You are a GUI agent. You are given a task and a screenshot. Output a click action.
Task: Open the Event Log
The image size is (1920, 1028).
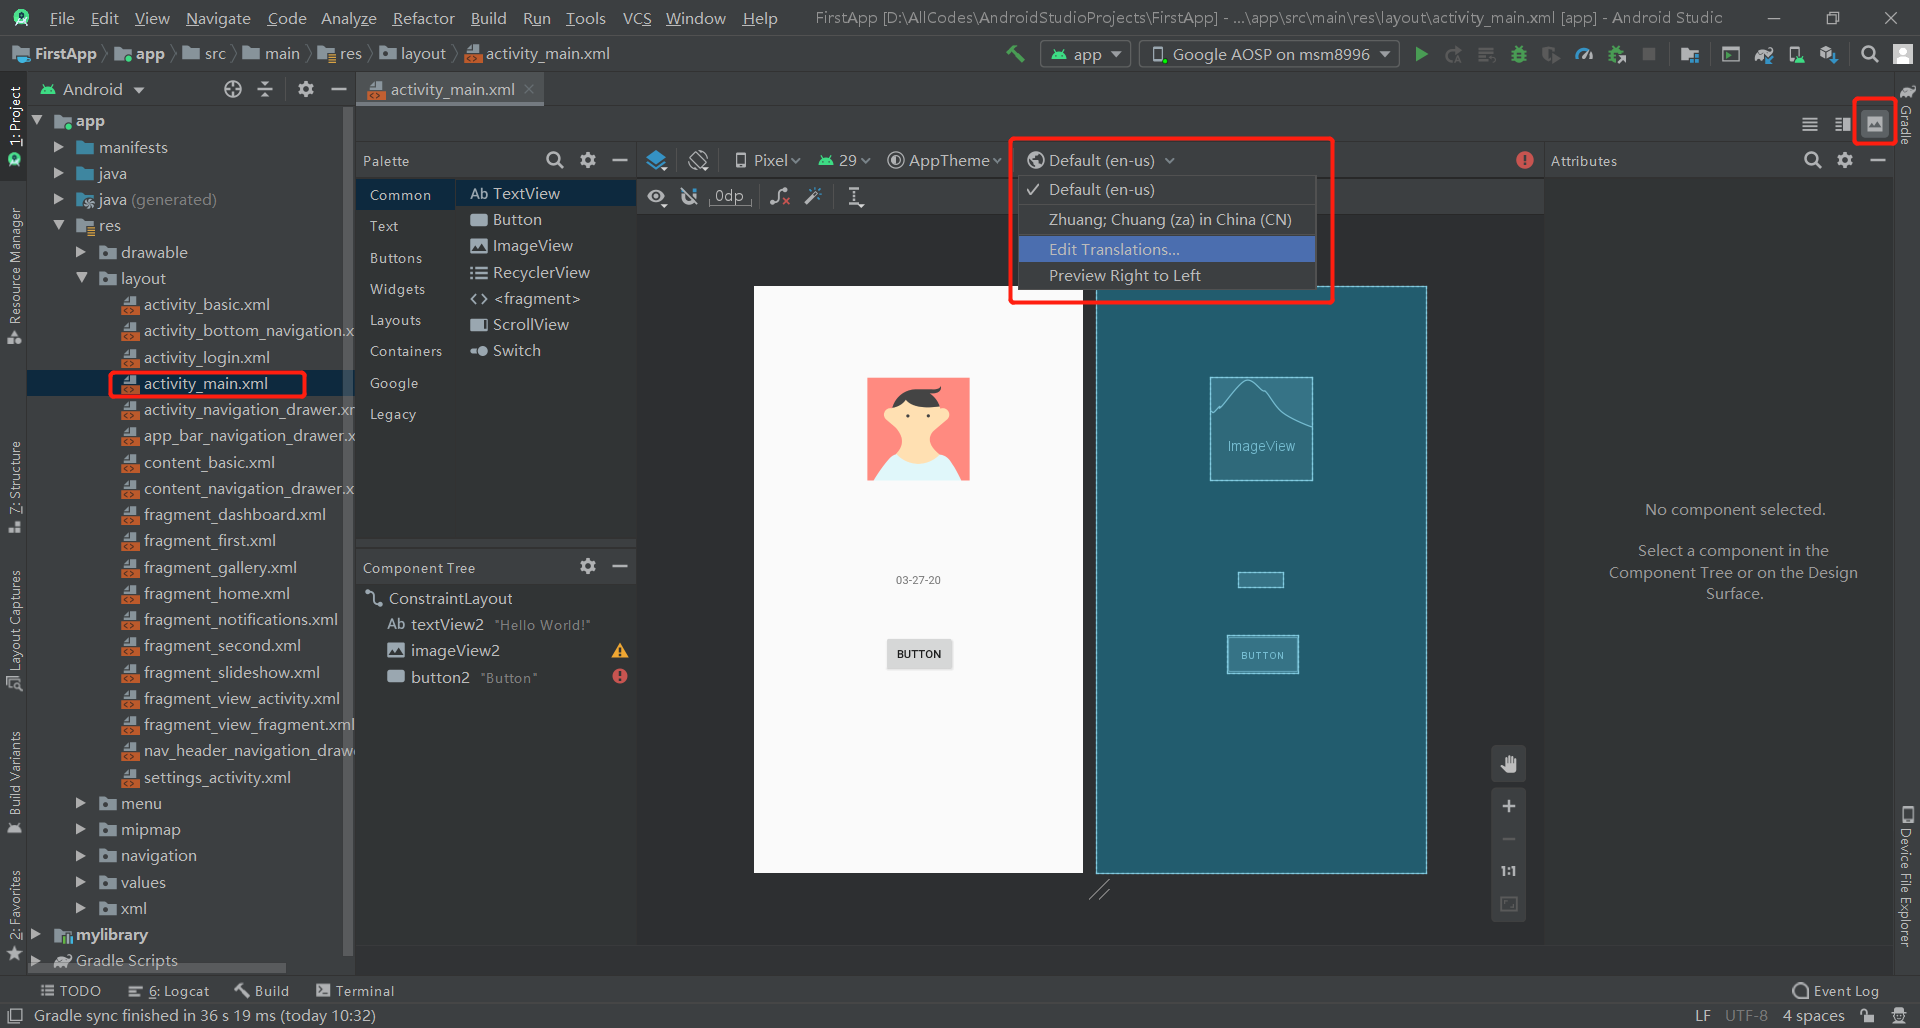click(x=1835, y=991)
